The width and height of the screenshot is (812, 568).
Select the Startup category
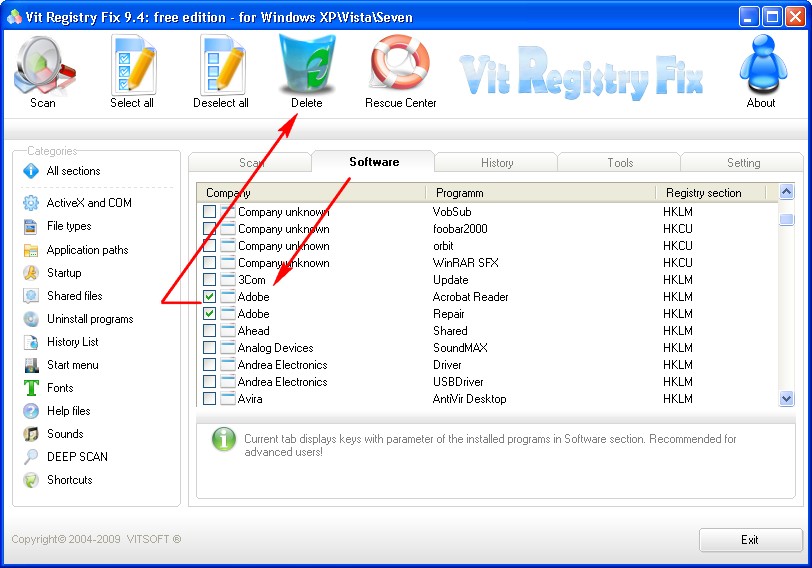tap(52, 273)
